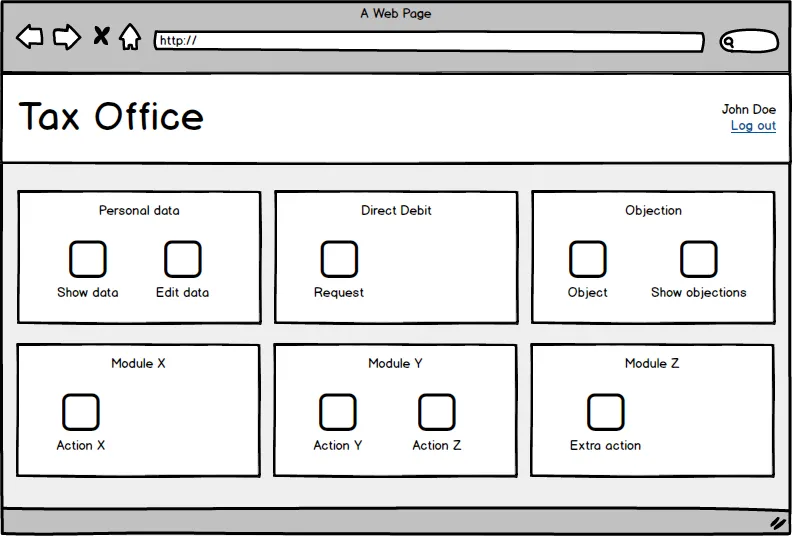The image size is (792, 536).
Task: Click the John Doe username
Action: click(749, 109)
